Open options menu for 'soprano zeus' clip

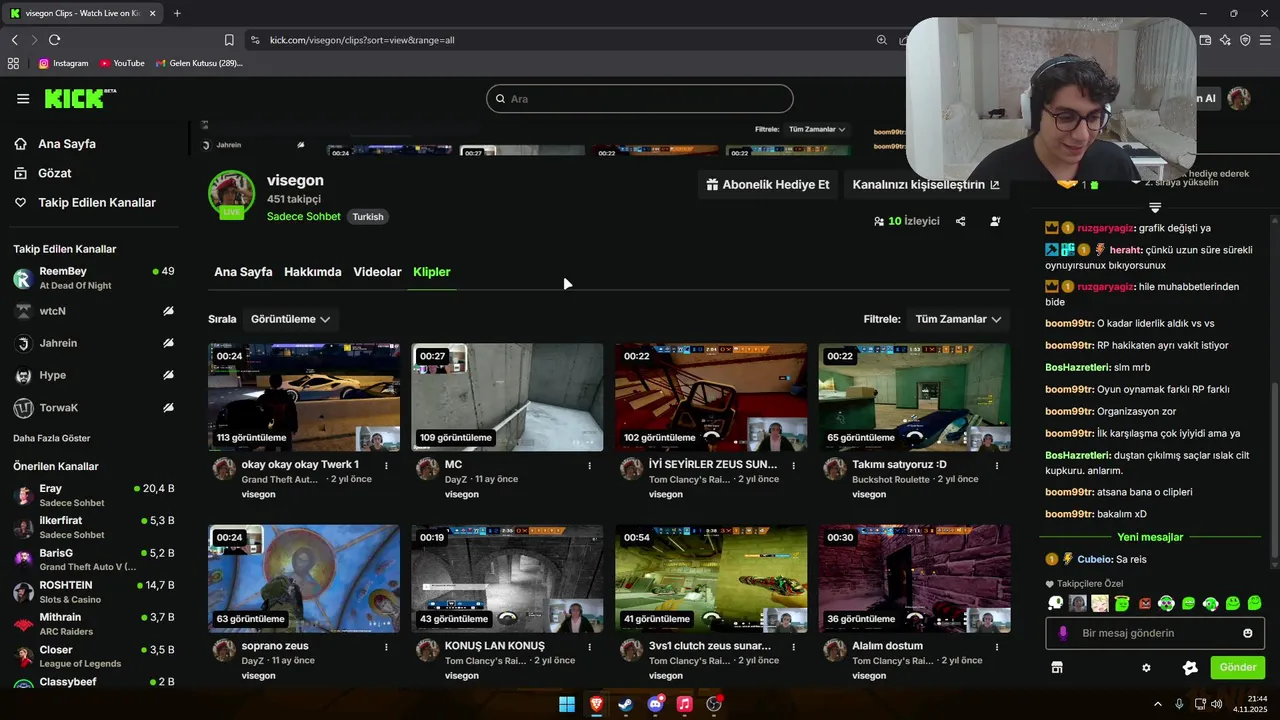click(x=386, y=647)
